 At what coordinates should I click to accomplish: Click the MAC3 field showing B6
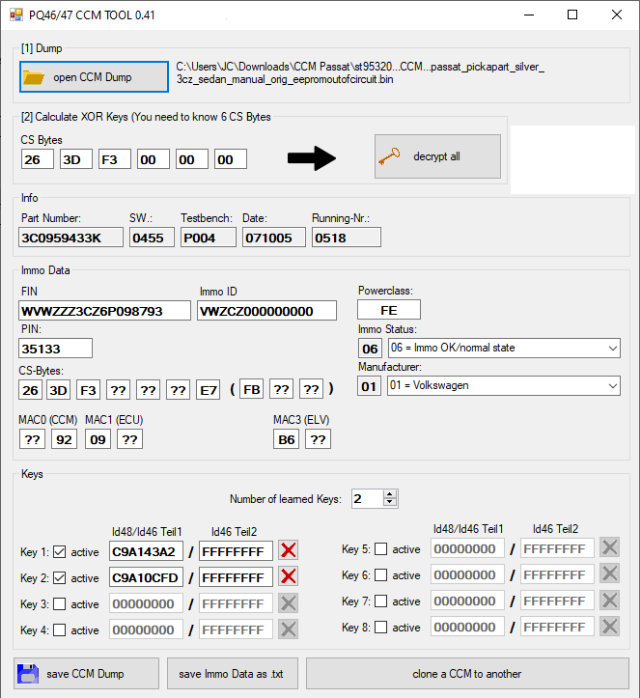pos(286,439)
